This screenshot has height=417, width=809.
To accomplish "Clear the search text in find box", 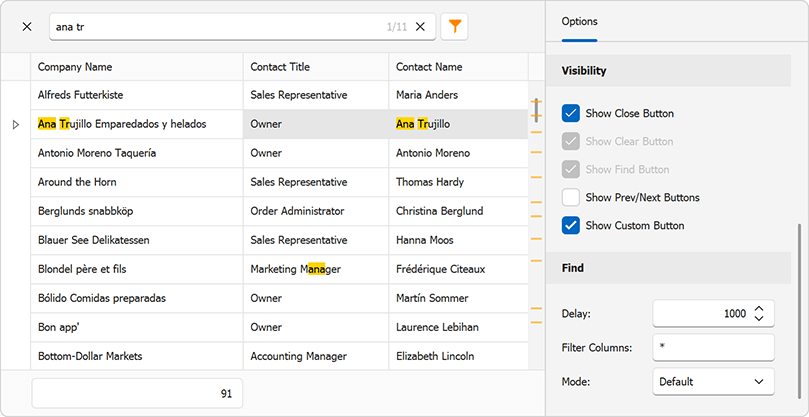I will (421, 27).
